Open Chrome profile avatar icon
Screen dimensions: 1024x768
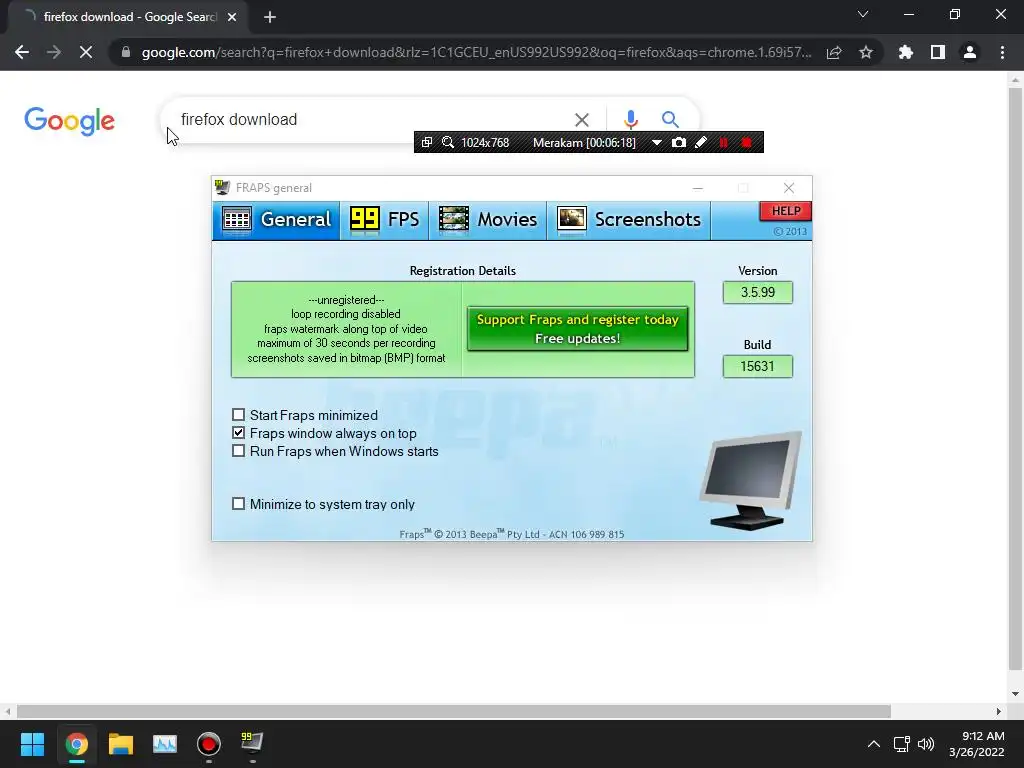[x=970, y=52]
